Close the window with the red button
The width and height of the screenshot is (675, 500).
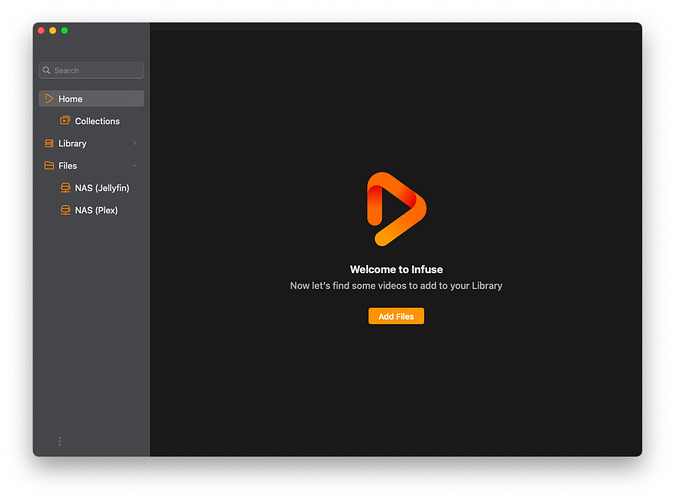41,31
